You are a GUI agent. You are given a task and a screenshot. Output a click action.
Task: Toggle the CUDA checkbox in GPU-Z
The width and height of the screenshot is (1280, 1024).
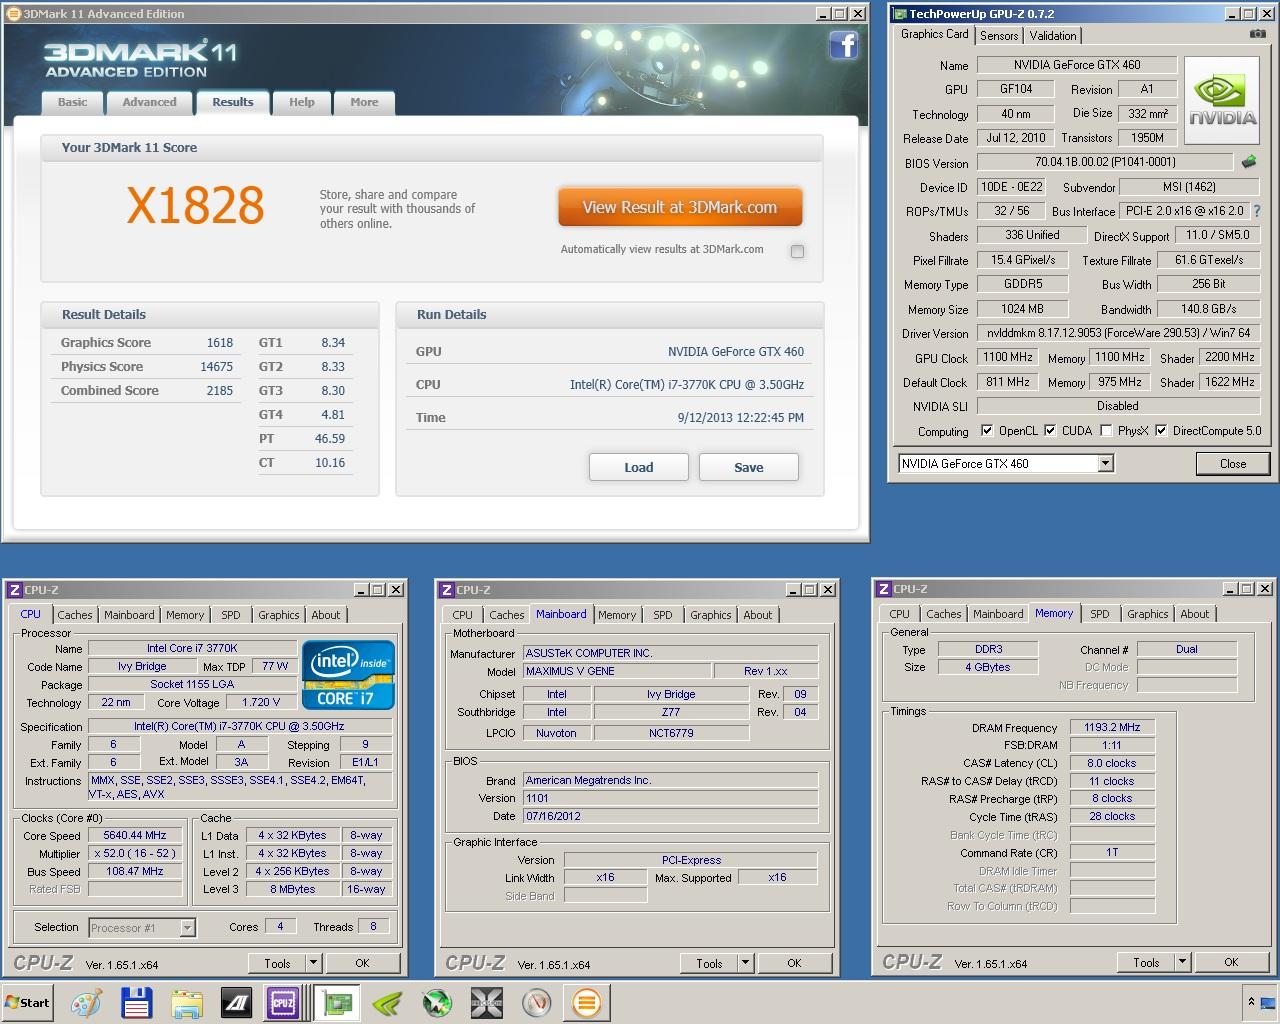[1050, 431]
